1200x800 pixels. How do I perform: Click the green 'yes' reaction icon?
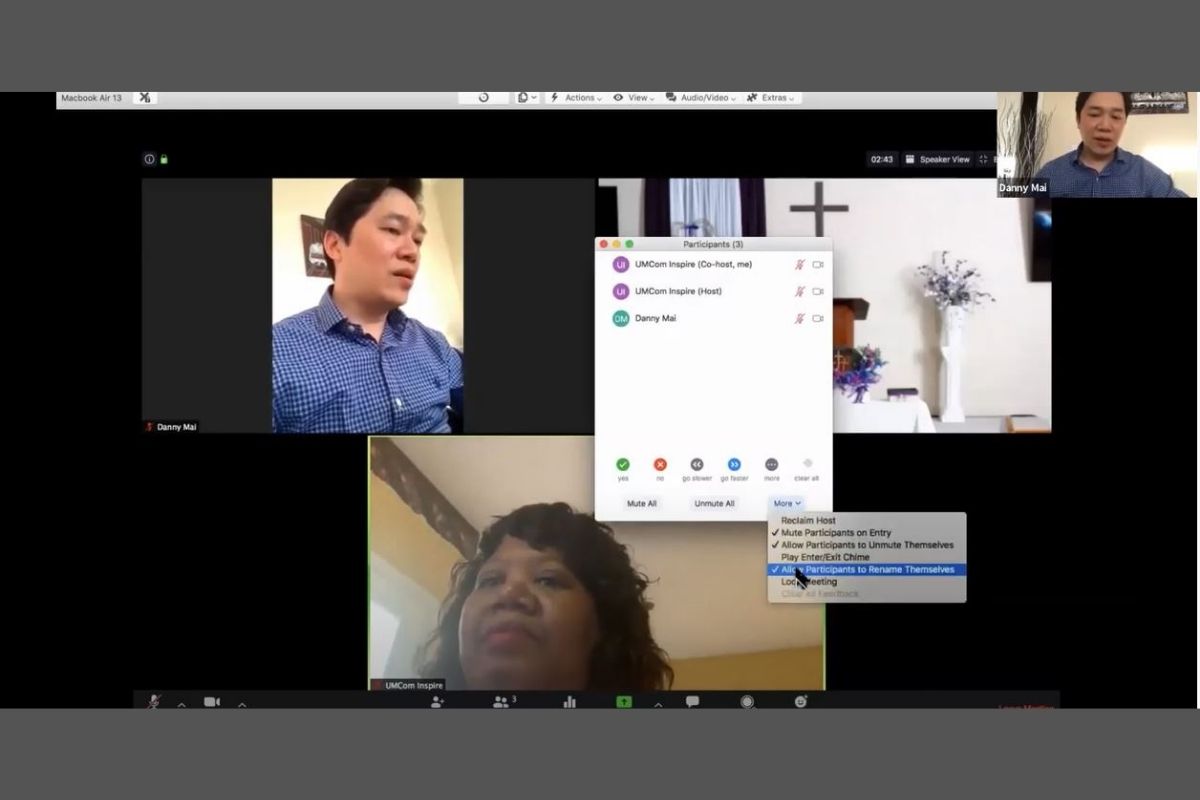point(623,465)
